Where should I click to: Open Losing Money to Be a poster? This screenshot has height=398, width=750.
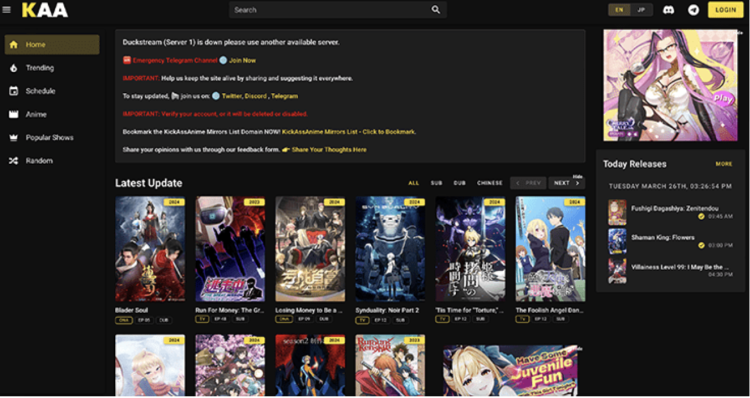point(310,249)
